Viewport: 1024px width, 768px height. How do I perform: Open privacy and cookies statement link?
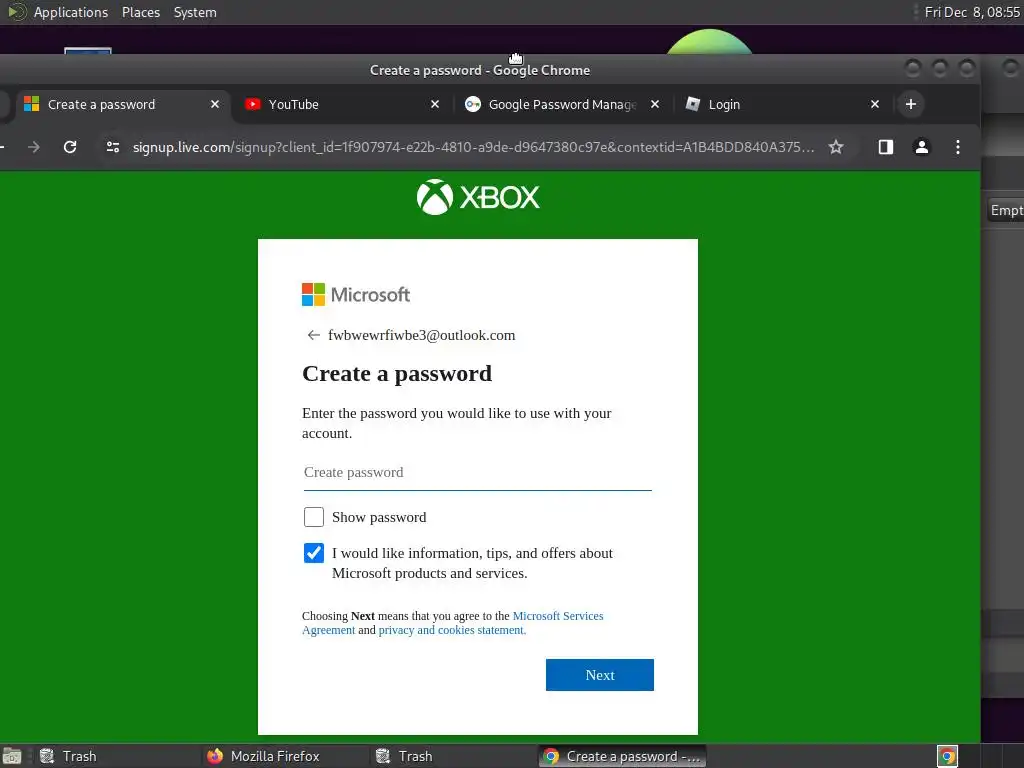452,630
